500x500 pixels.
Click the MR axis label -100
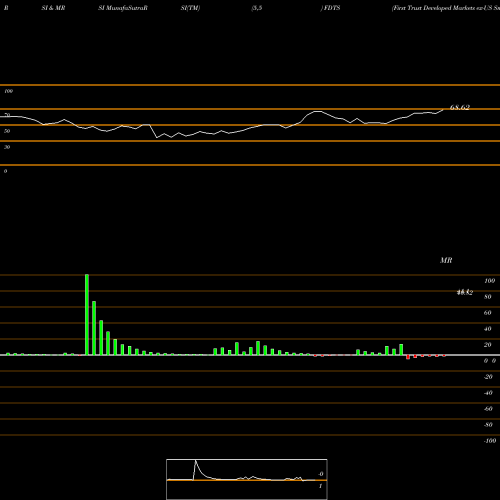click(490, 441)
